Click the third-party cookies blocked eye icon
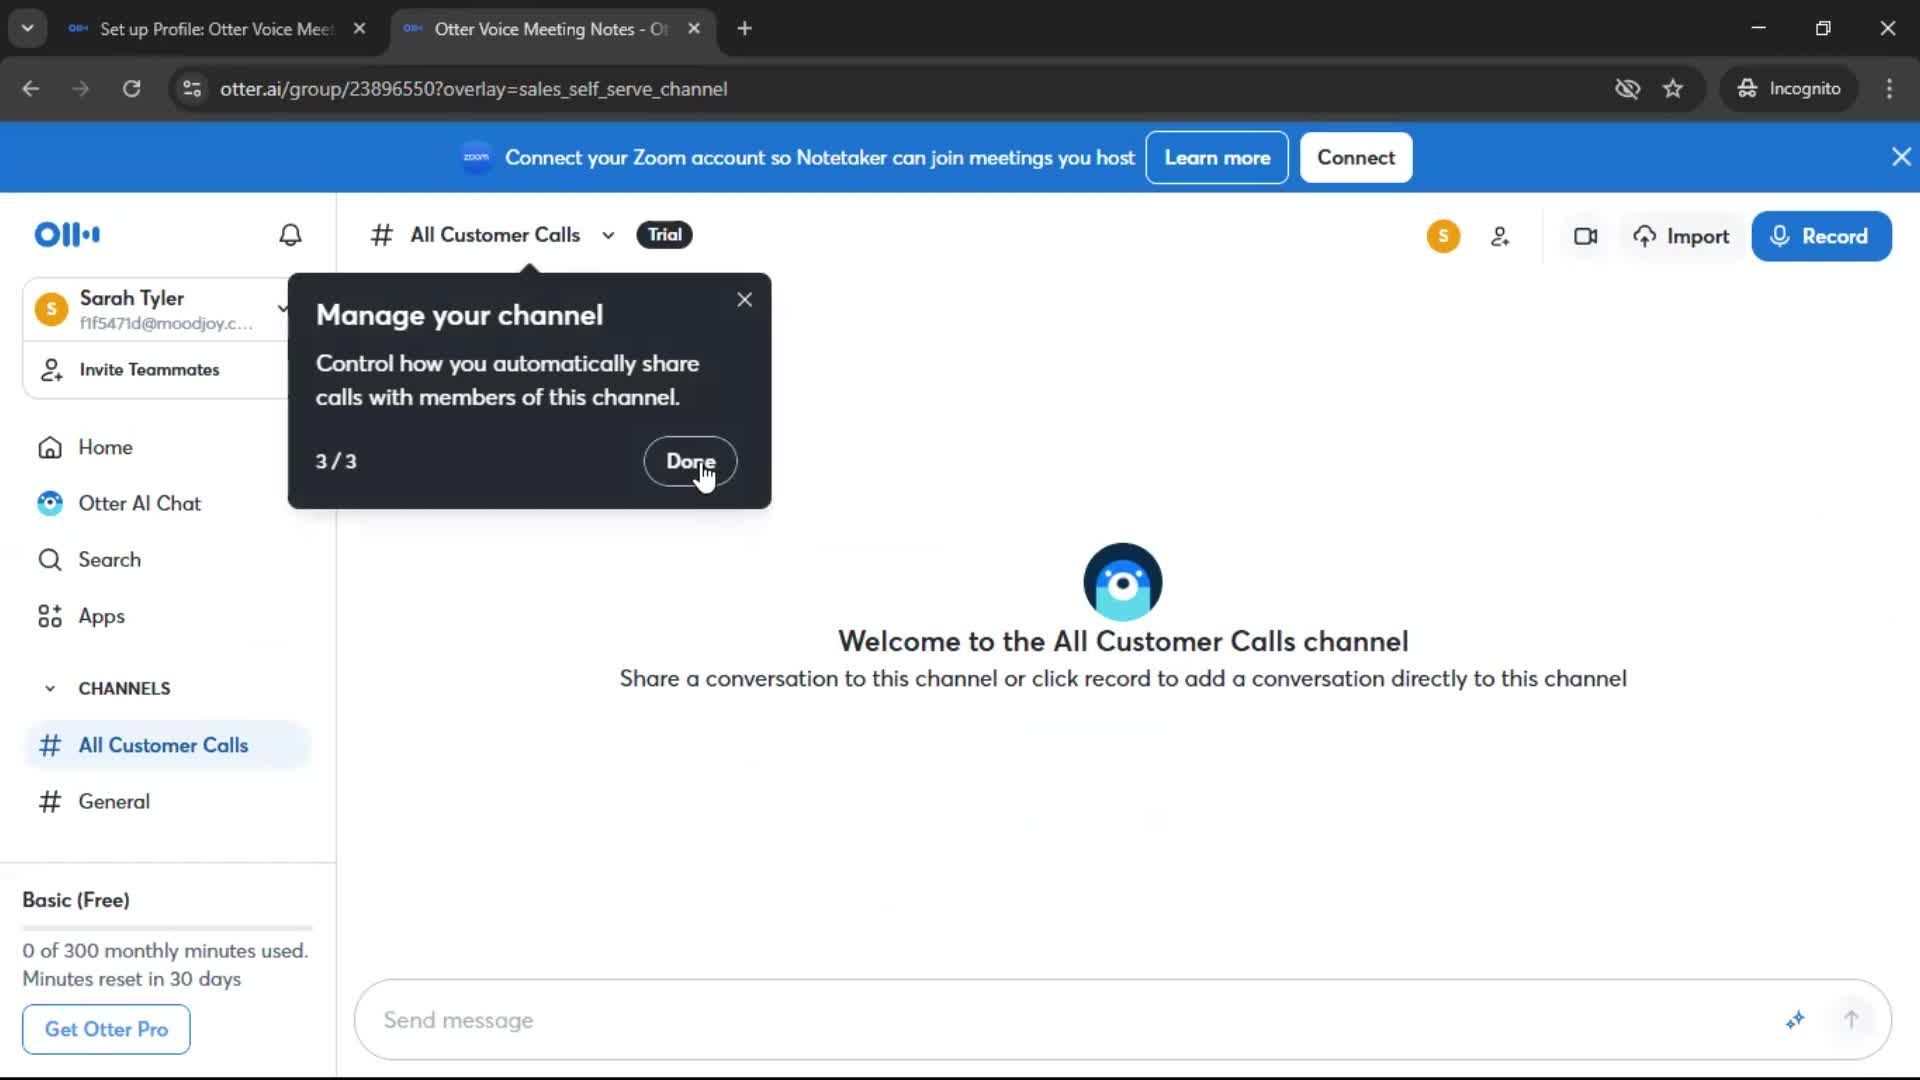The image size is (1920, 1080). point(1627,89)
